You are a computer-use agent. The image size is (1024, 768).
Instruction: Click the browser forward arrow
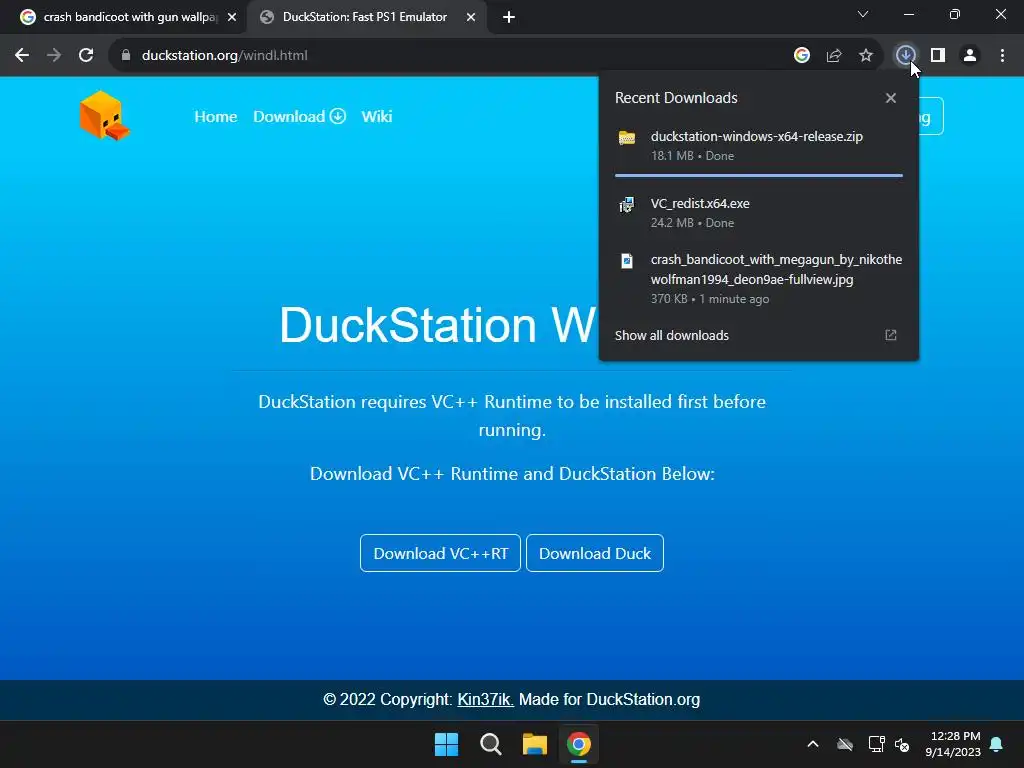[54, 56]
